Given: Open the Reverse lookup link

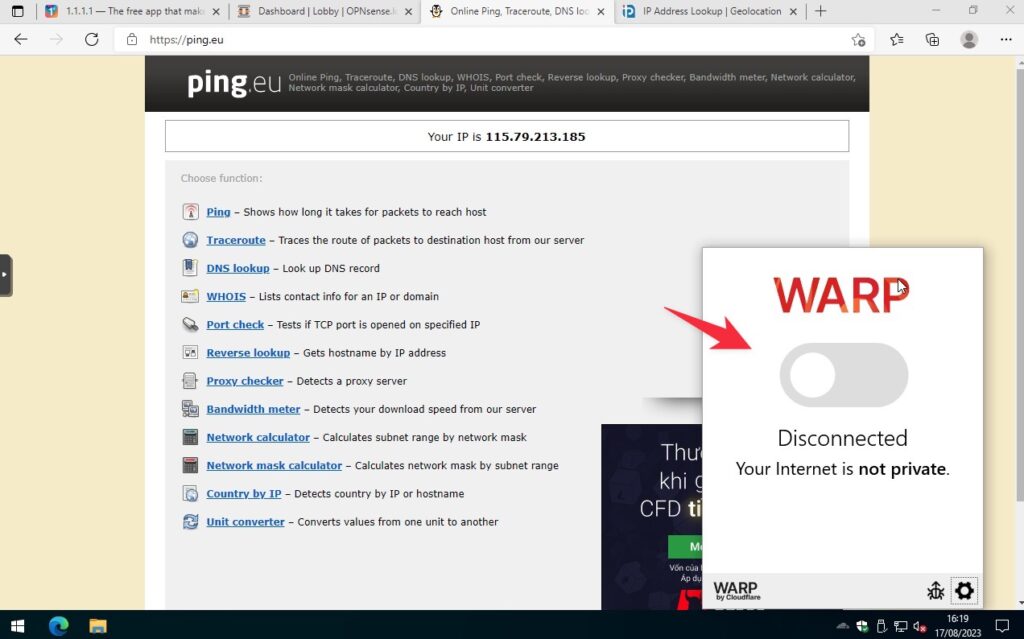Looking at the screenshot, I should [248, 352].
